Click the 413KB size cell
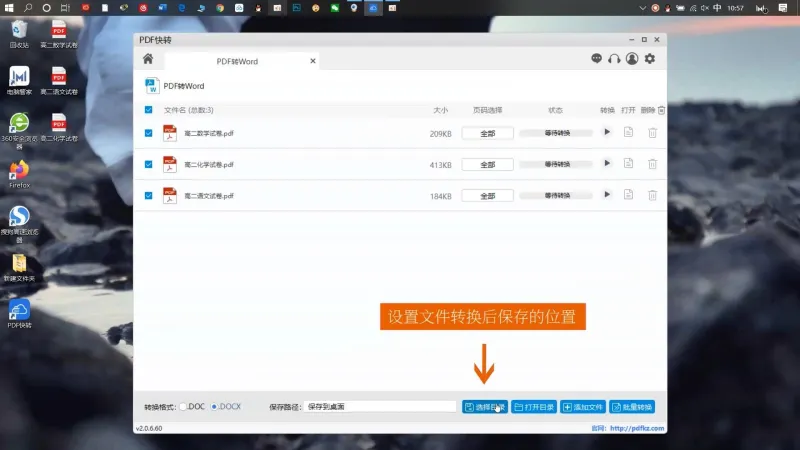 (440, 165)
